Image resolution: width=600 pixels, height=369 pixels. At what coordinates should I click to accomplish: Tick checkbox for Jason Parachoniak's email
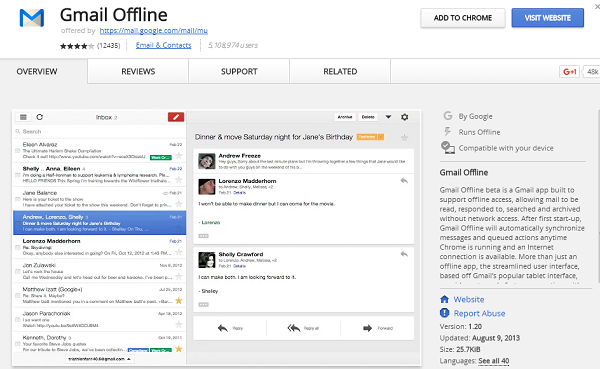click(x=18, y=320)
